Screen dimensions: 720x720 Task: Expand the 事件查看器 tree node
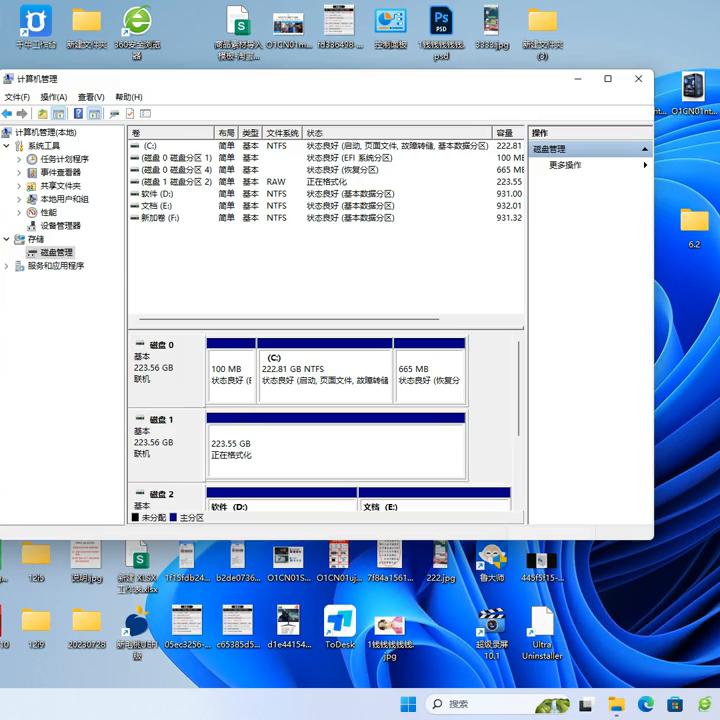tap(20, 173)
